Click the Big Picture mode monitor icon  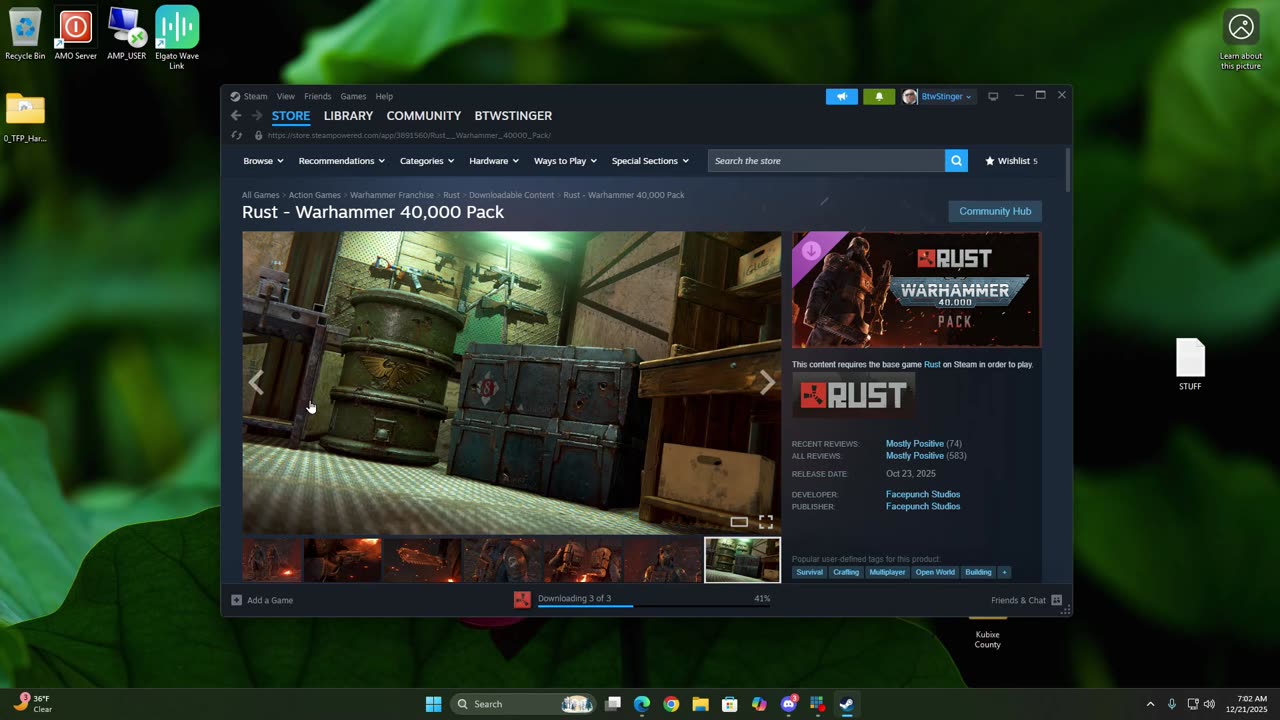[993, 96]
